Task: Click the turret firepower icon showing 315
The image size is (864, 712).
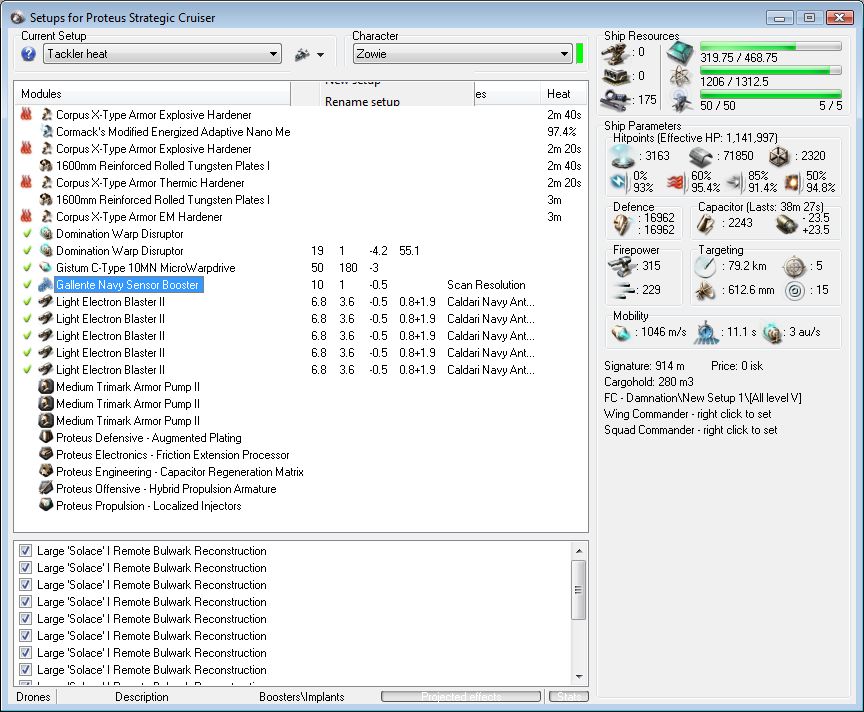Action: point(622,267)
